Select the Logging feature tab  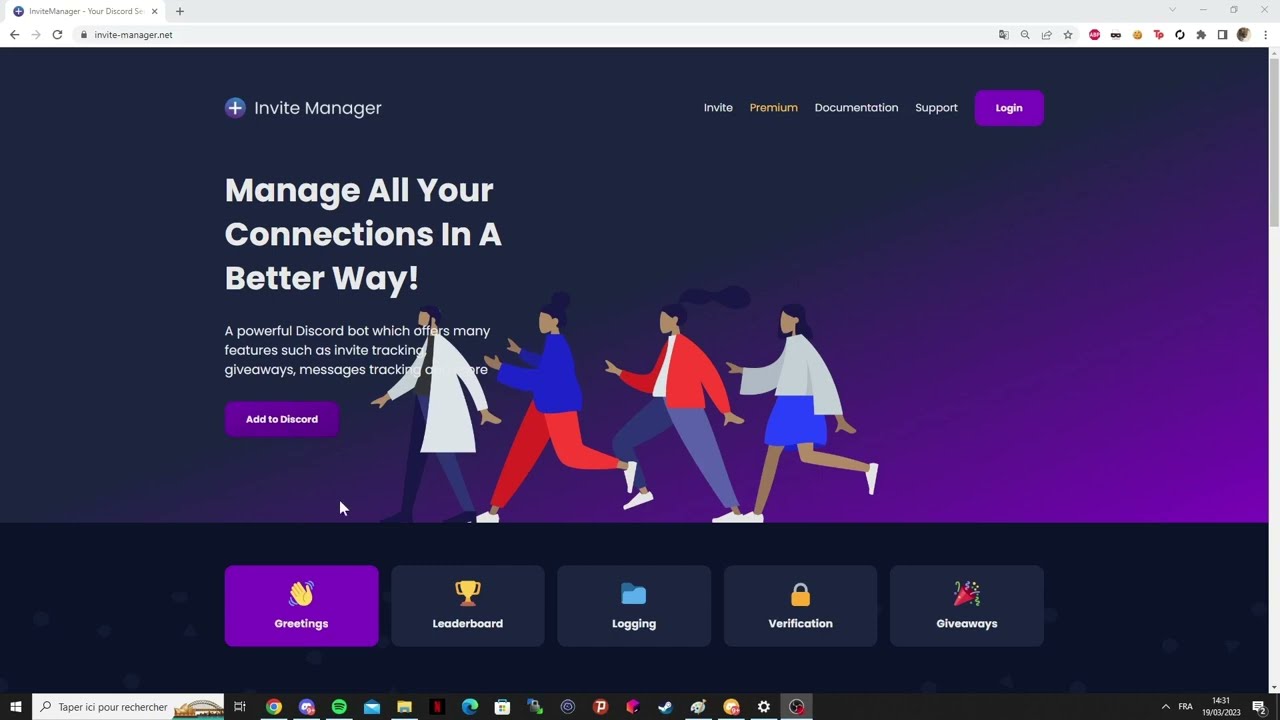click(634, 606)
